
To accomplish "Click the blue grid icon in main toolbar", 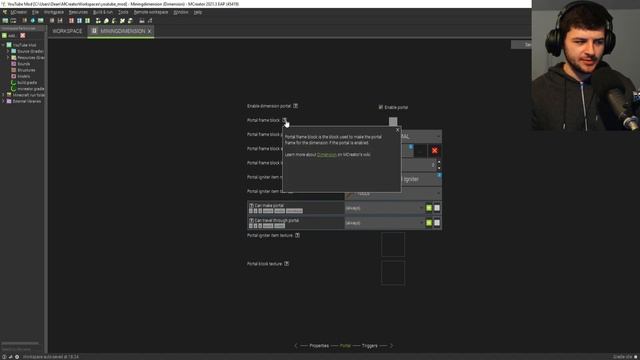I will pos(80,20).
